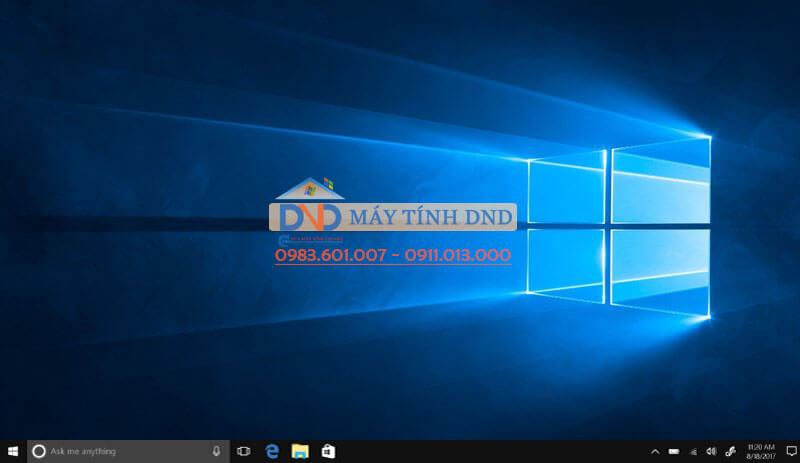The image size is (800, 463).
Task: Focus the 'Ask me anything' search box
Action: 128,451
